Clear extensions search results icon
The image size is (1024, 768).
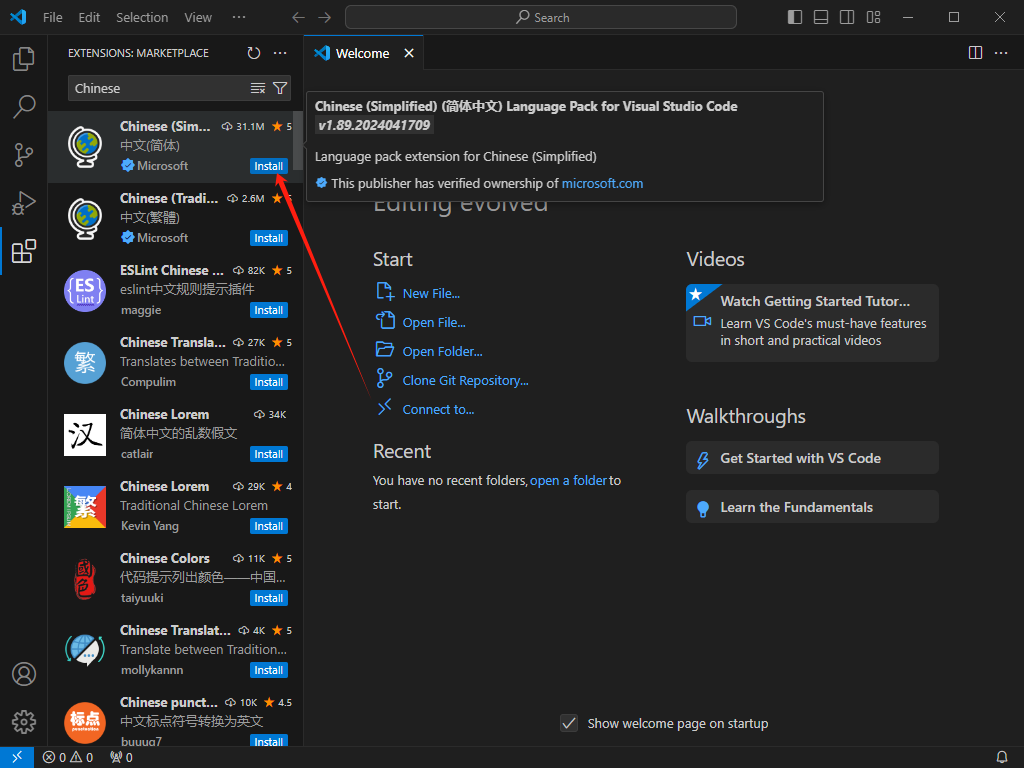[x=258, y=88]
